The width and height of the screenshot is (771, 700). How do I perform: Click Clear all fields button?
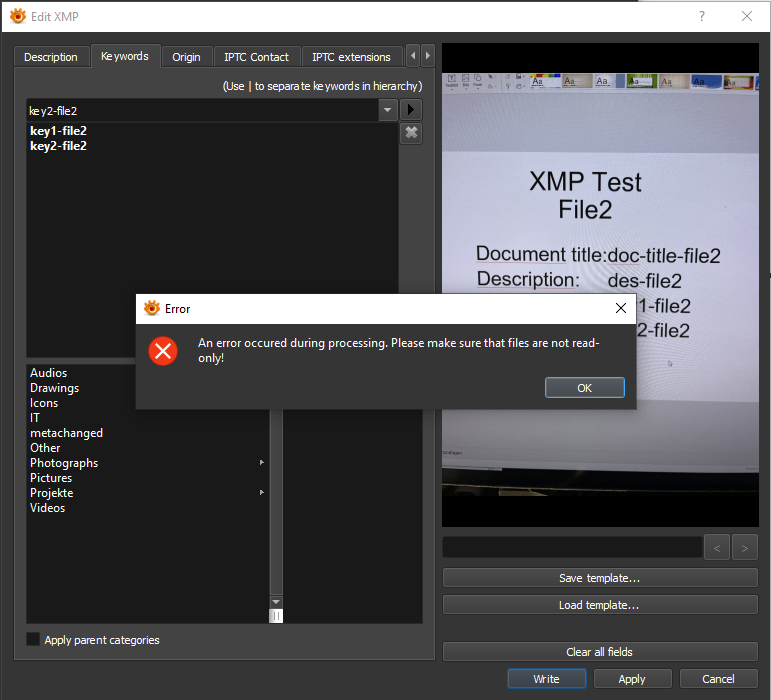pyautogui.click(x=600, y=651)
